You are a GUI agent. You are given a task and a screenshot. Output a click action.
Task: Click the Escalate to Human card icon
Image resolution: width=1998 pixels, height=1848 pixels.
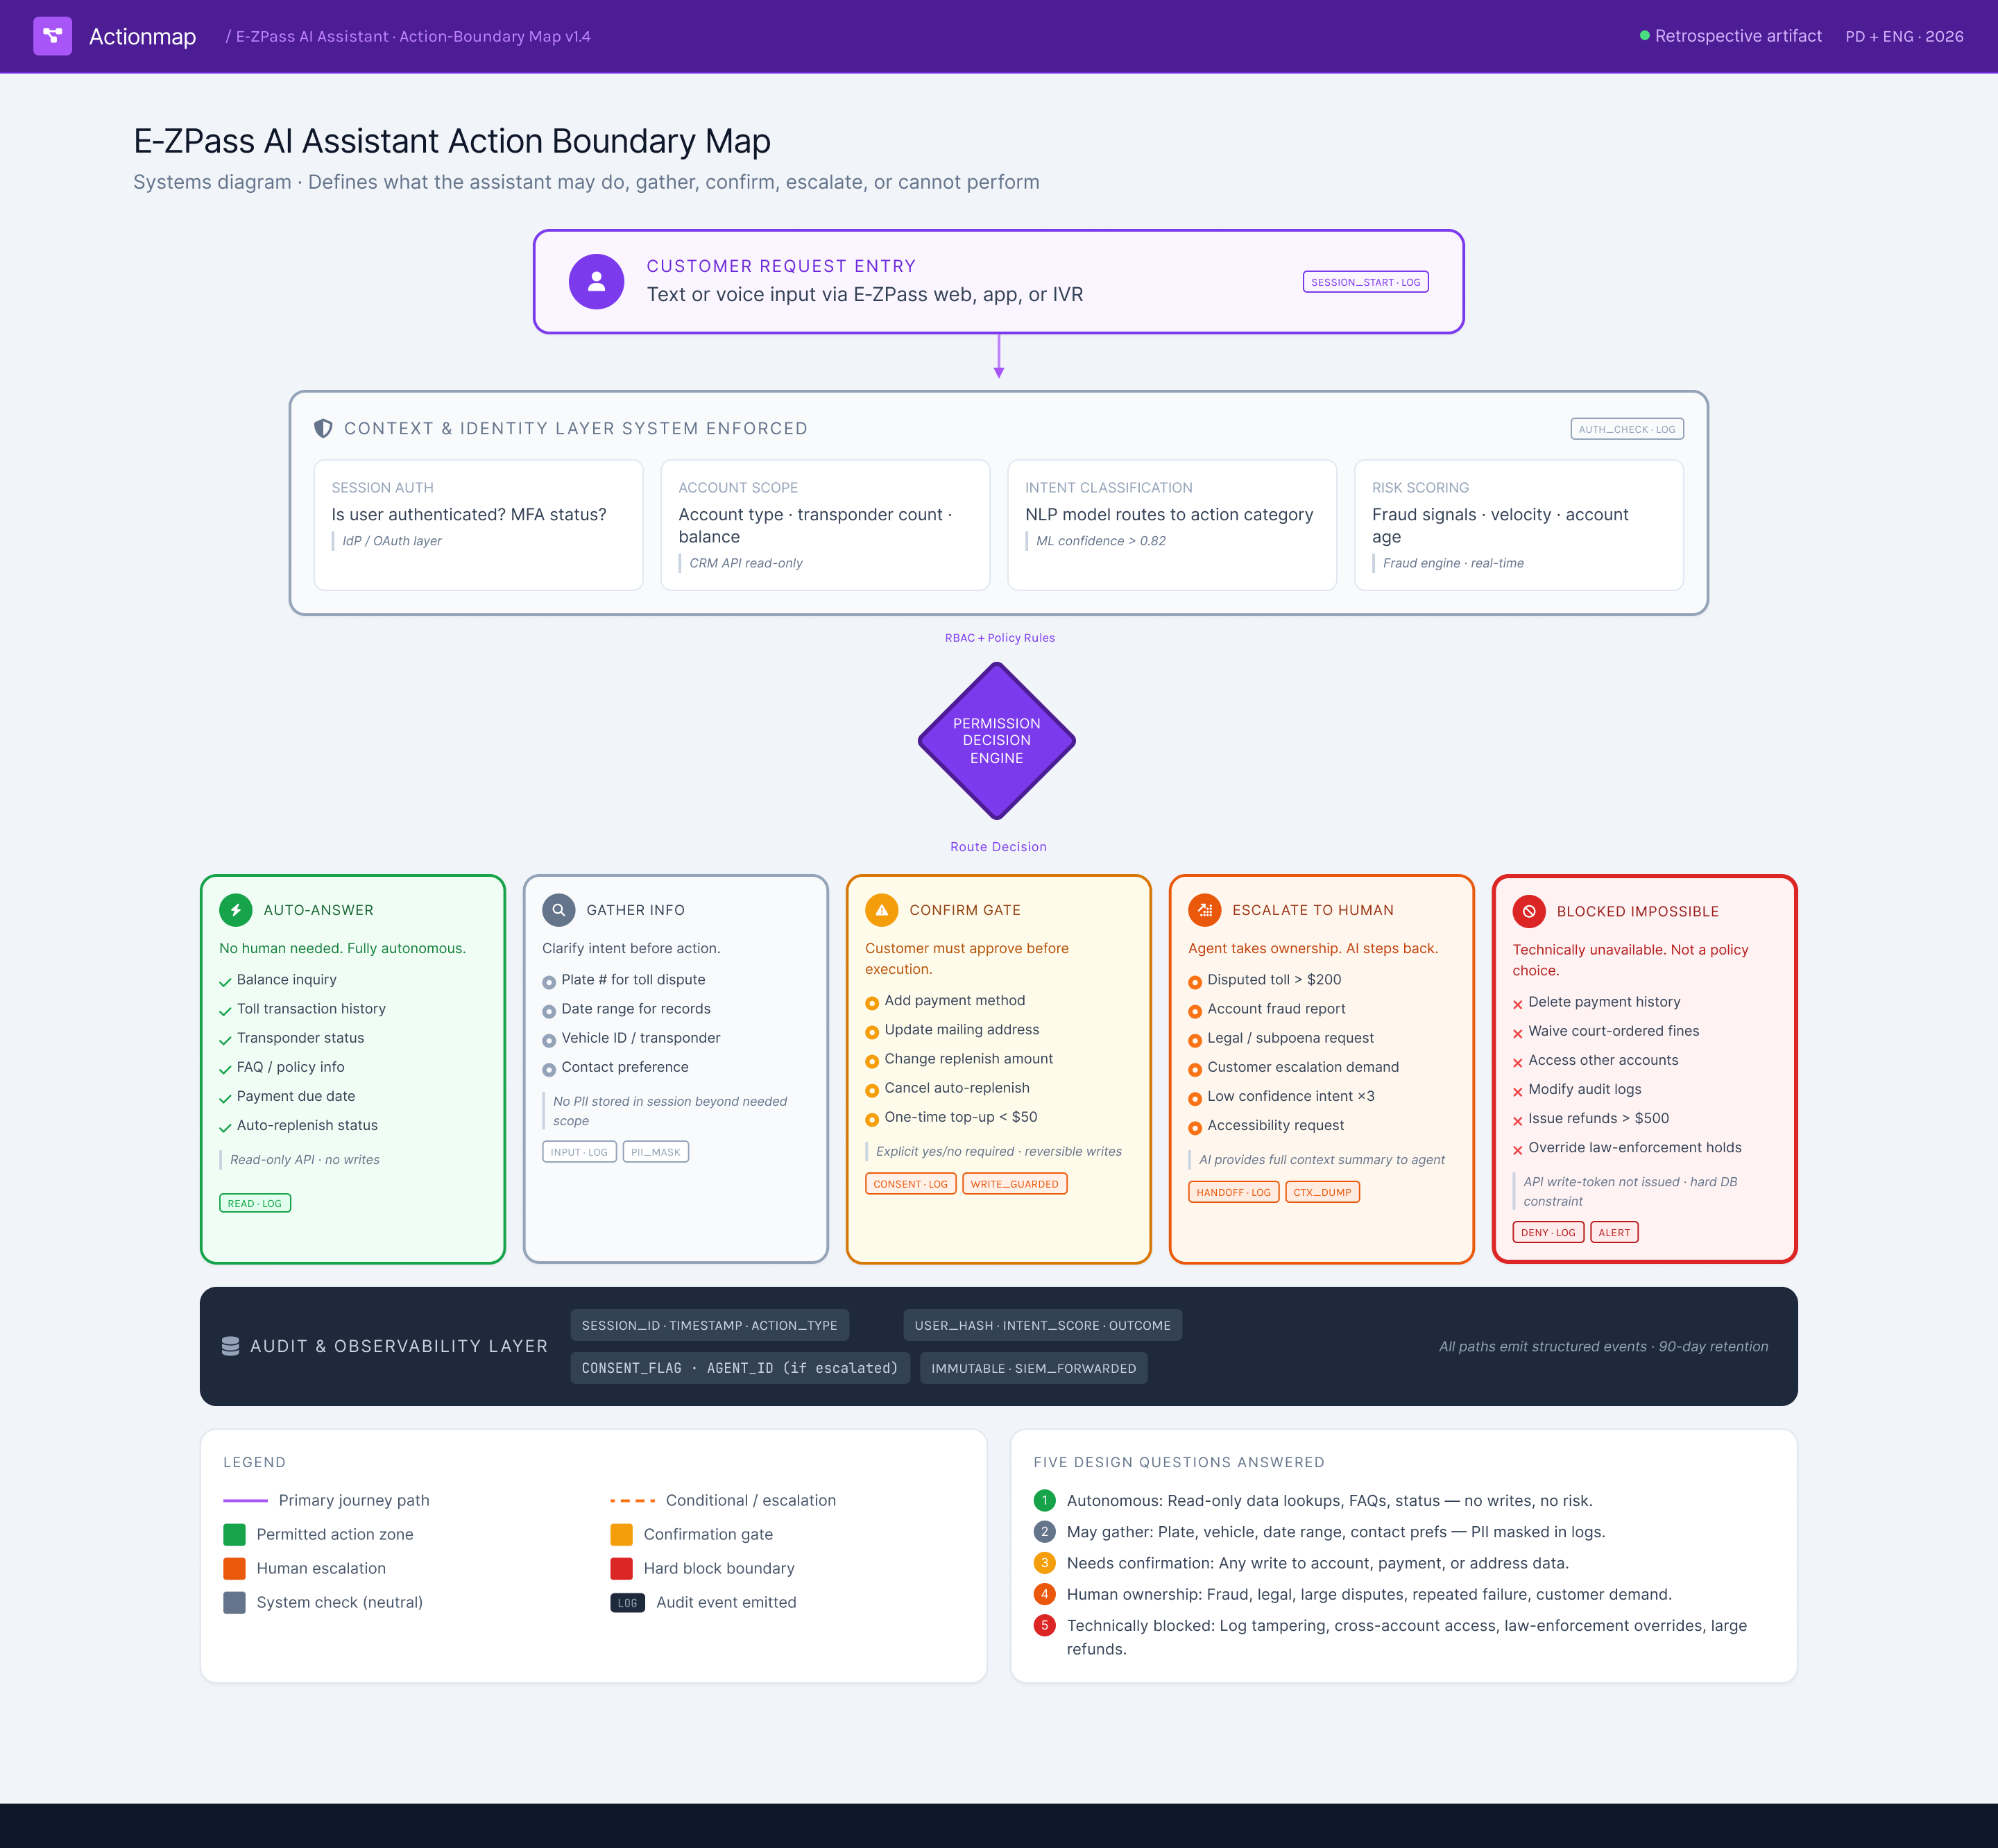pos(1204,910)
